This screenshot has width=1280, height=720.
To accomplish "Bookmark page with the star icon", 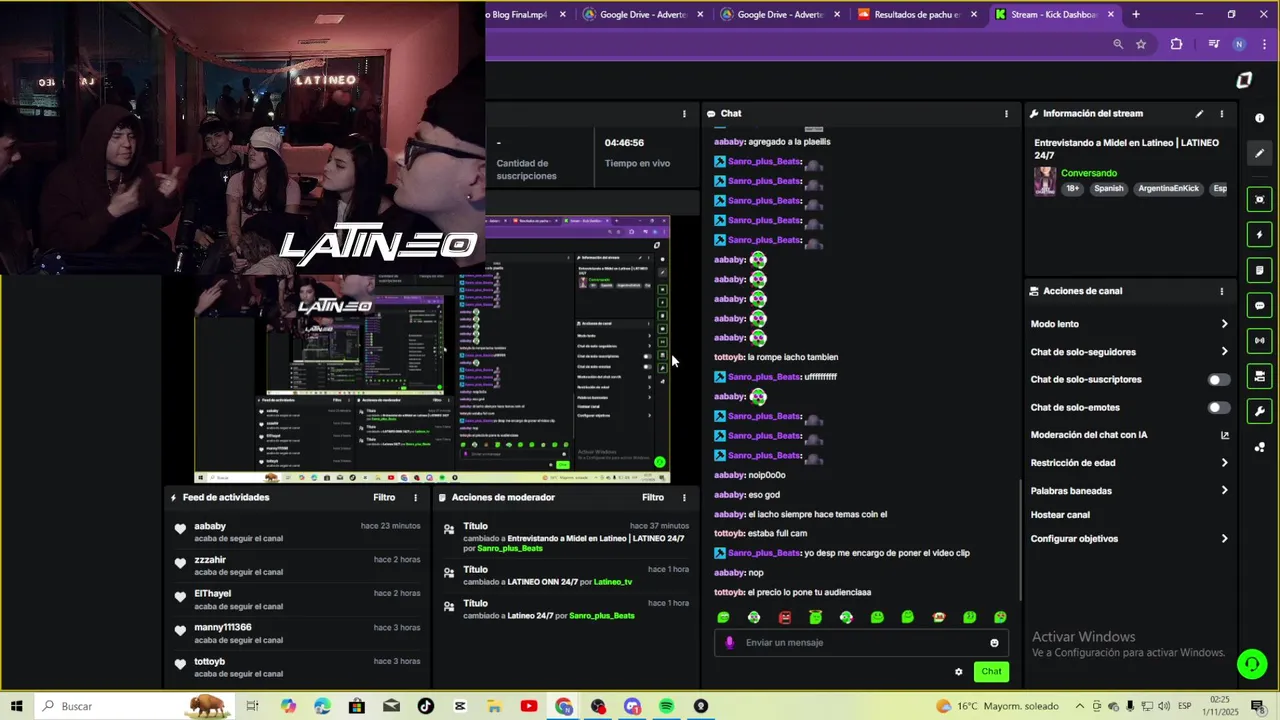I will (1141, 44).
